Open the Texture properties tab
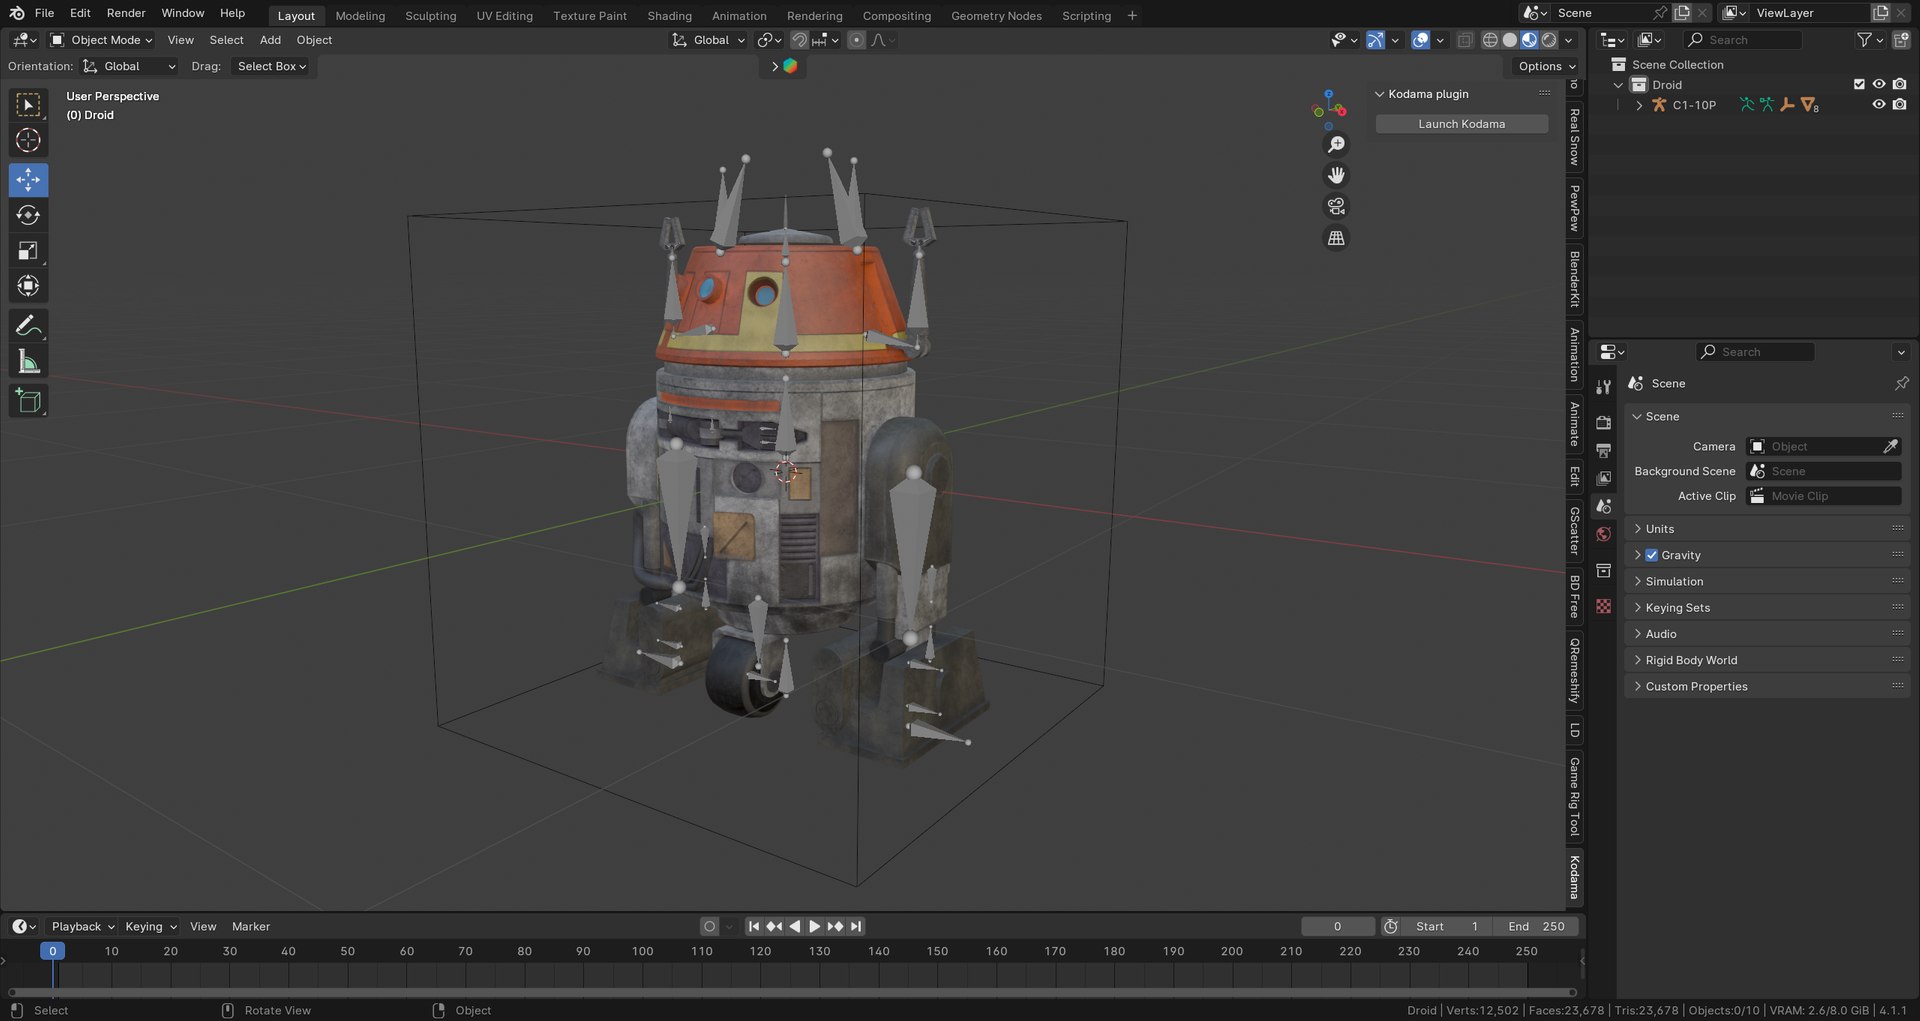The height and width of the screenshot is (1021, 1920). click(1604, 607)
